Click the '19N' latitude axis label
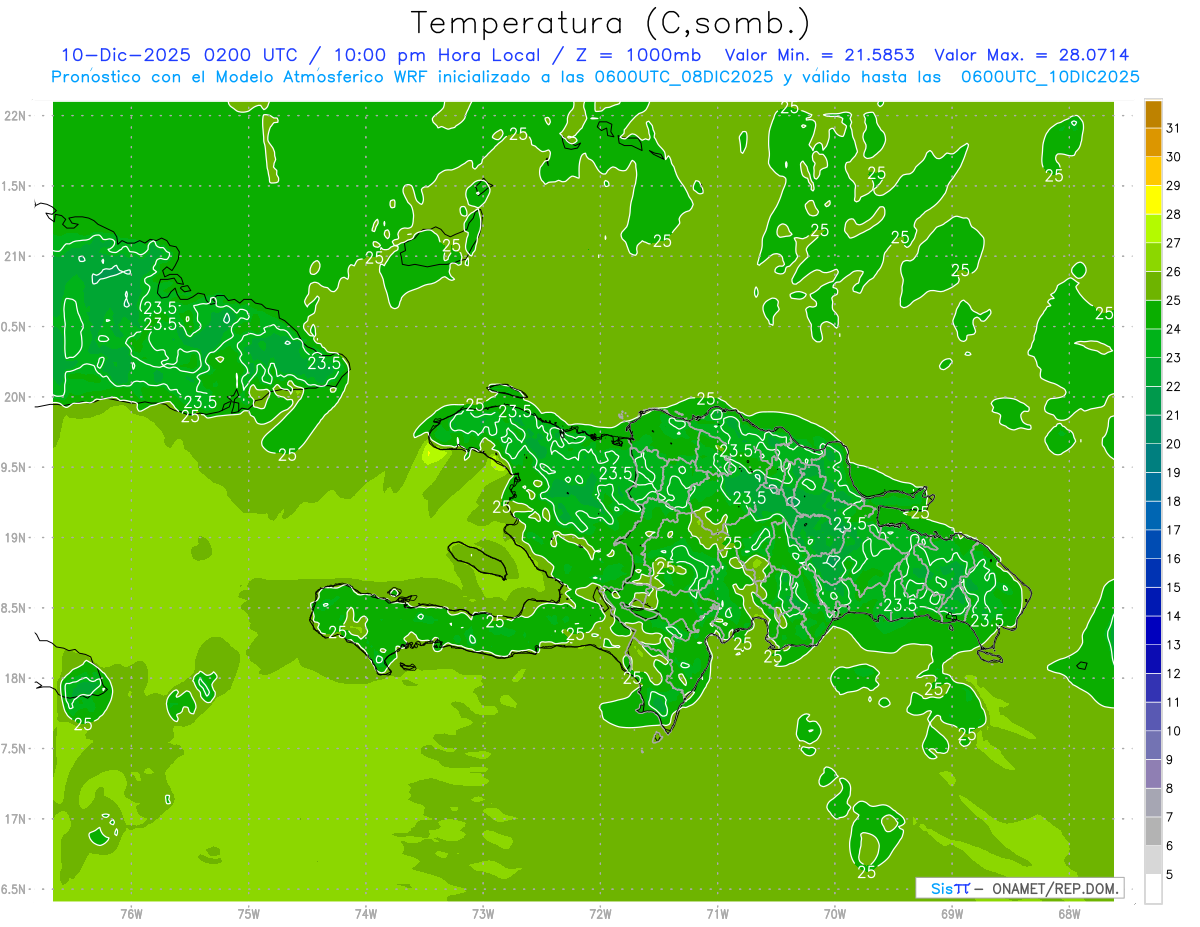This screenshot has width=1200, height=927. click(x=17, y=537)
